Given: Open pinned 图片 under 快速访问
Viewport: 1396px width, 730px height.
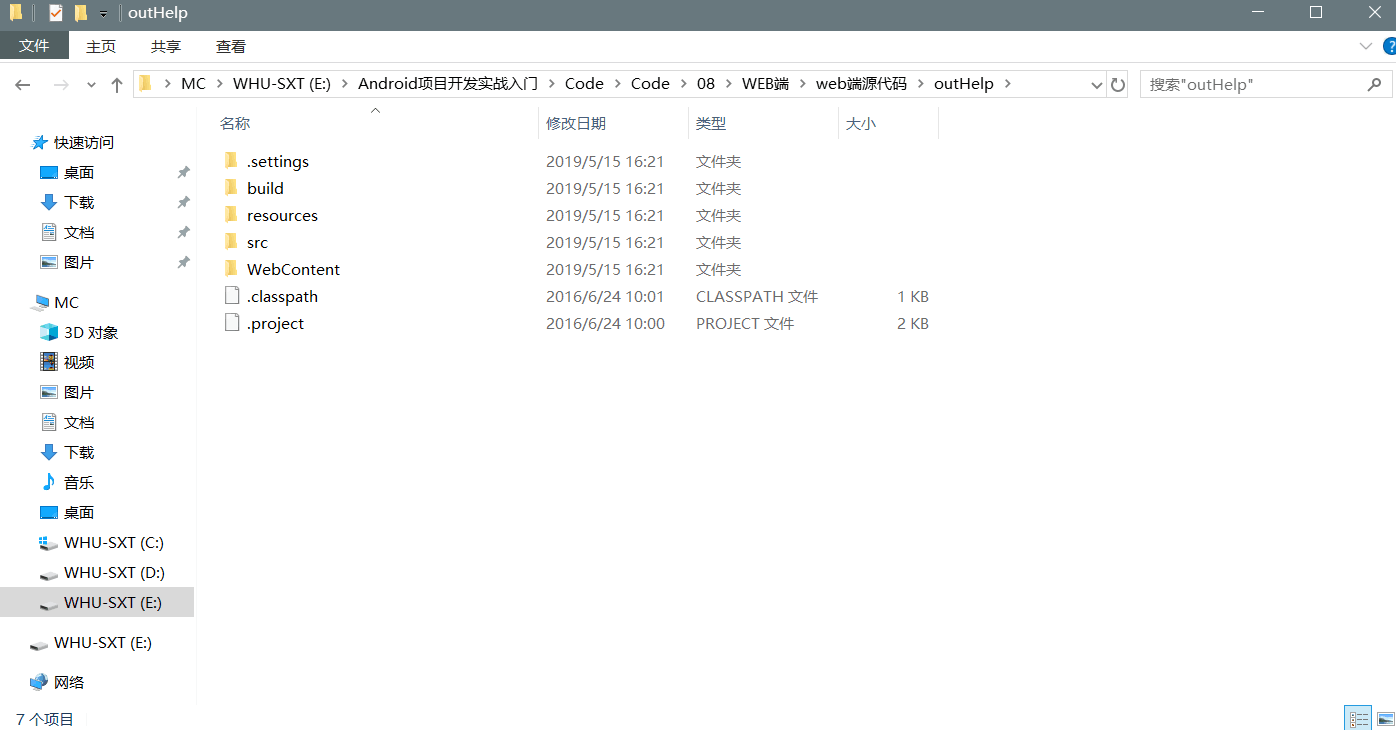Looking at the screenshot, I should [79, 262].
